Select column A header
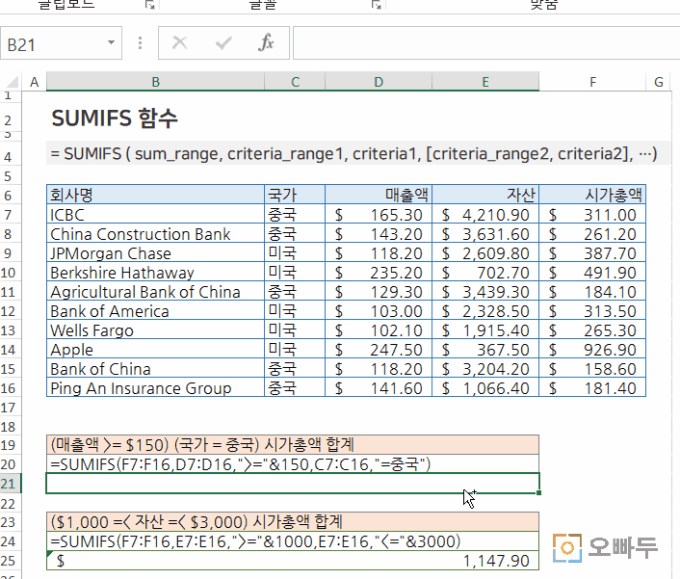The image size is (680, 579). tap(34, 82)
